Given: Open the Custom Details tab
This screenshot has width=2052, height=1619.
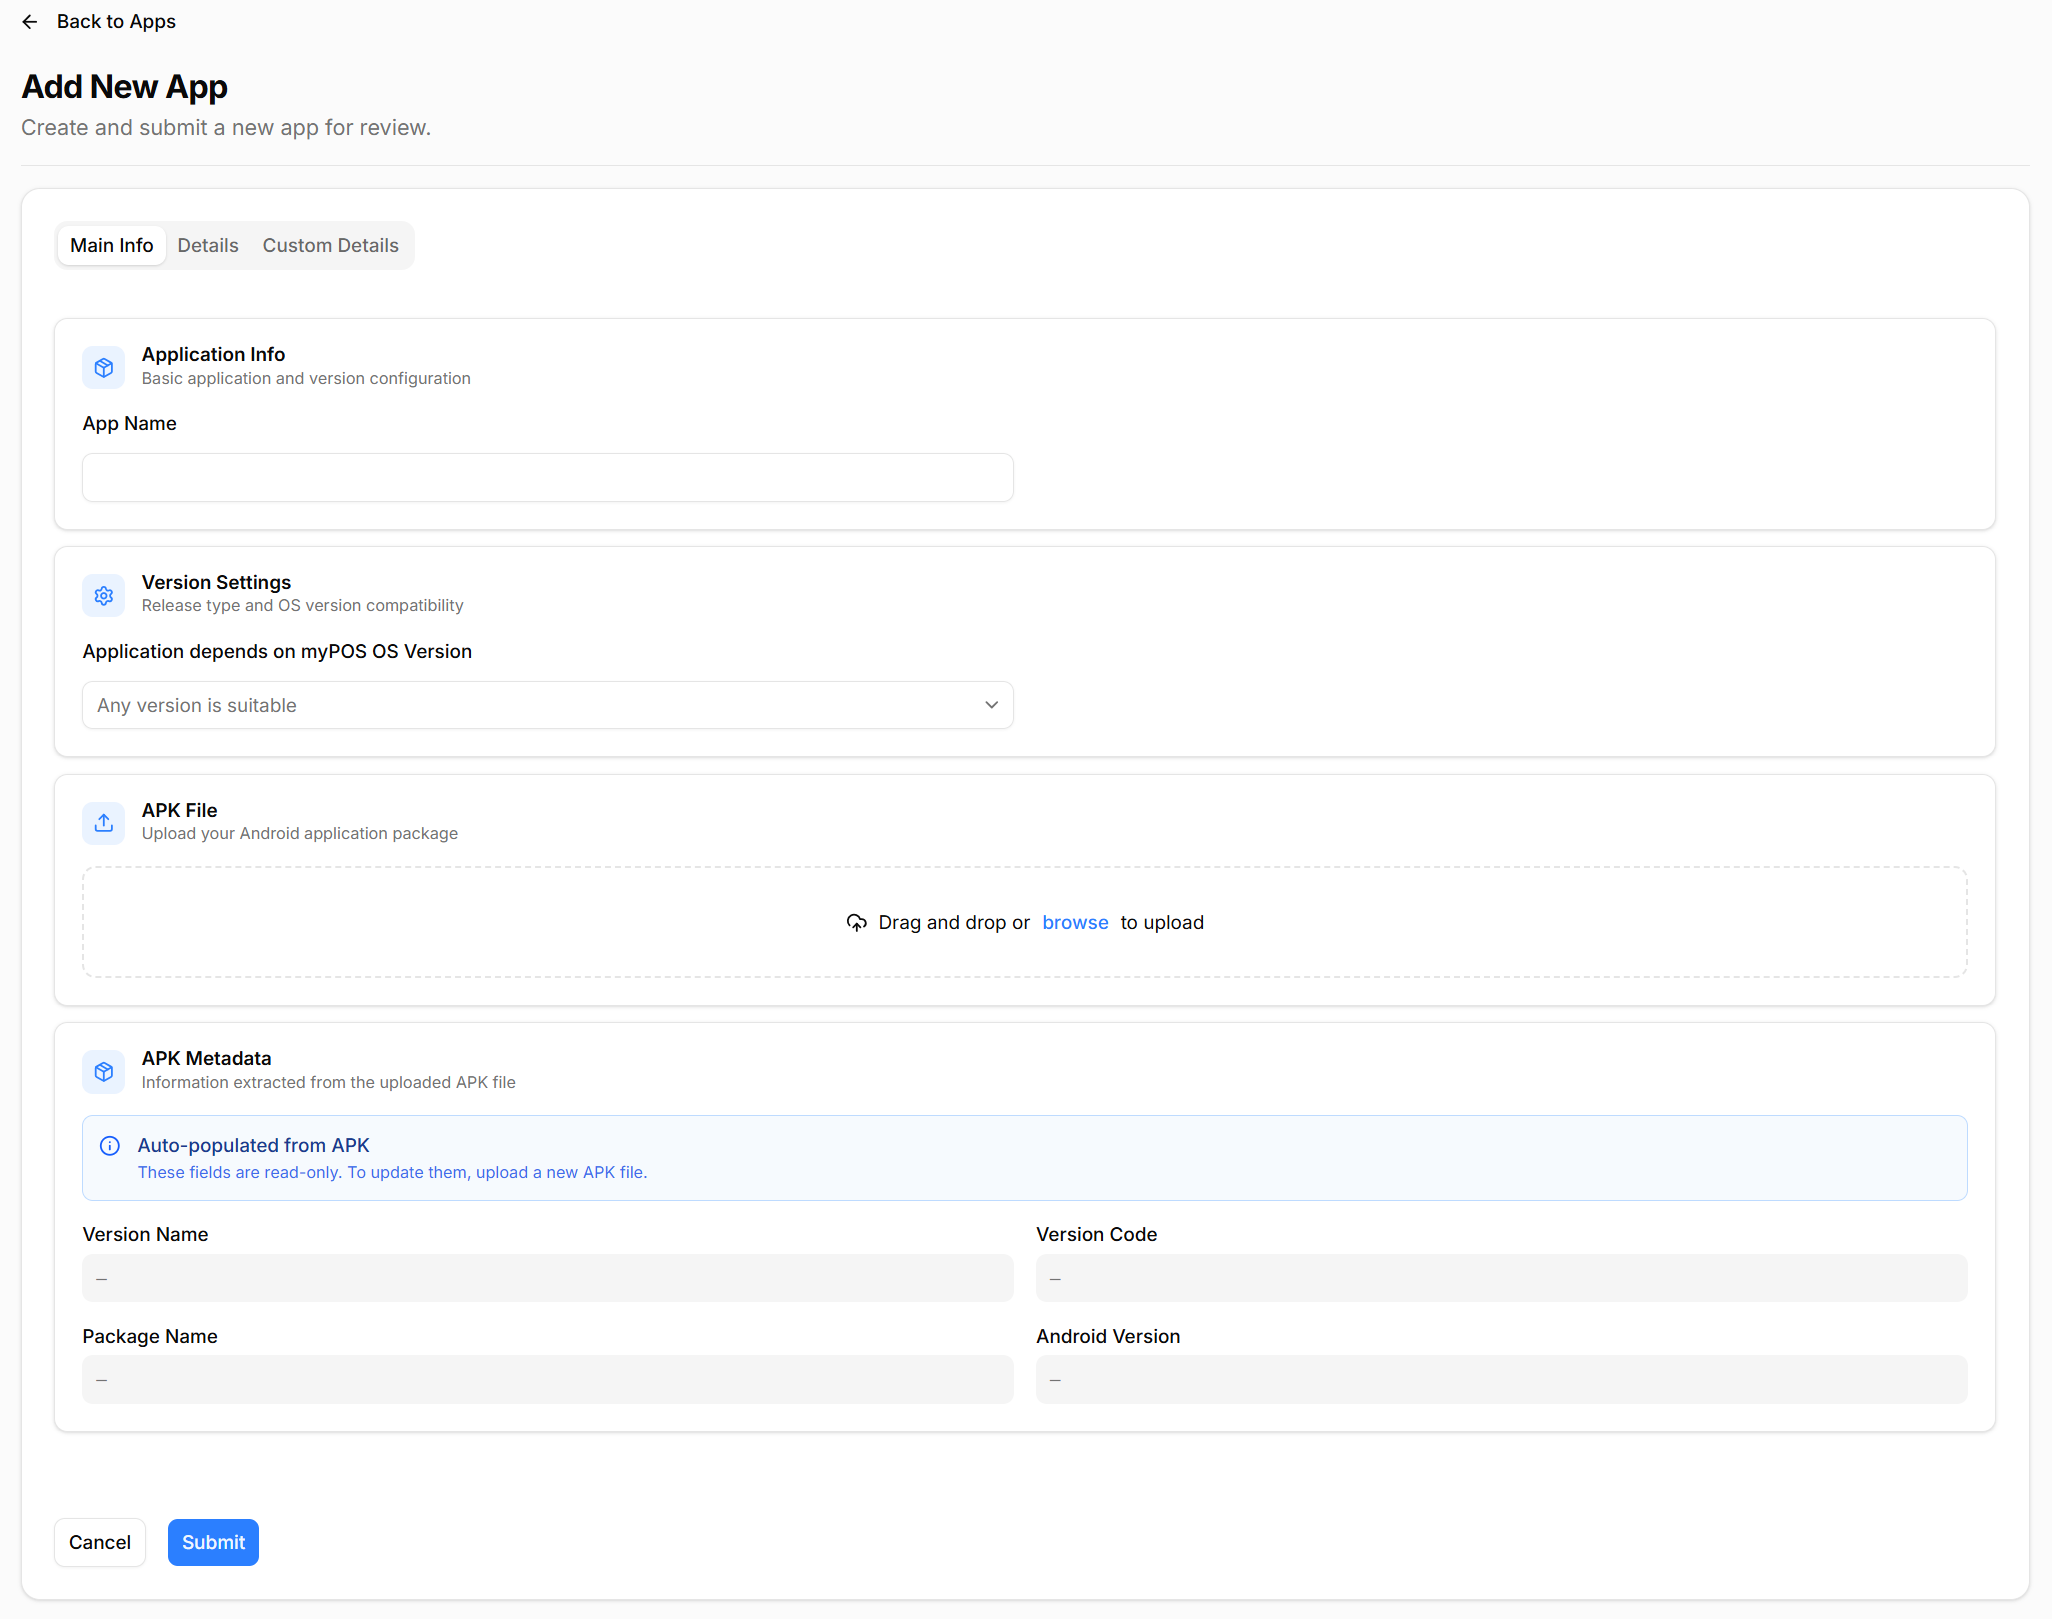Looking at the screenshot, I should tap(331, 245).
